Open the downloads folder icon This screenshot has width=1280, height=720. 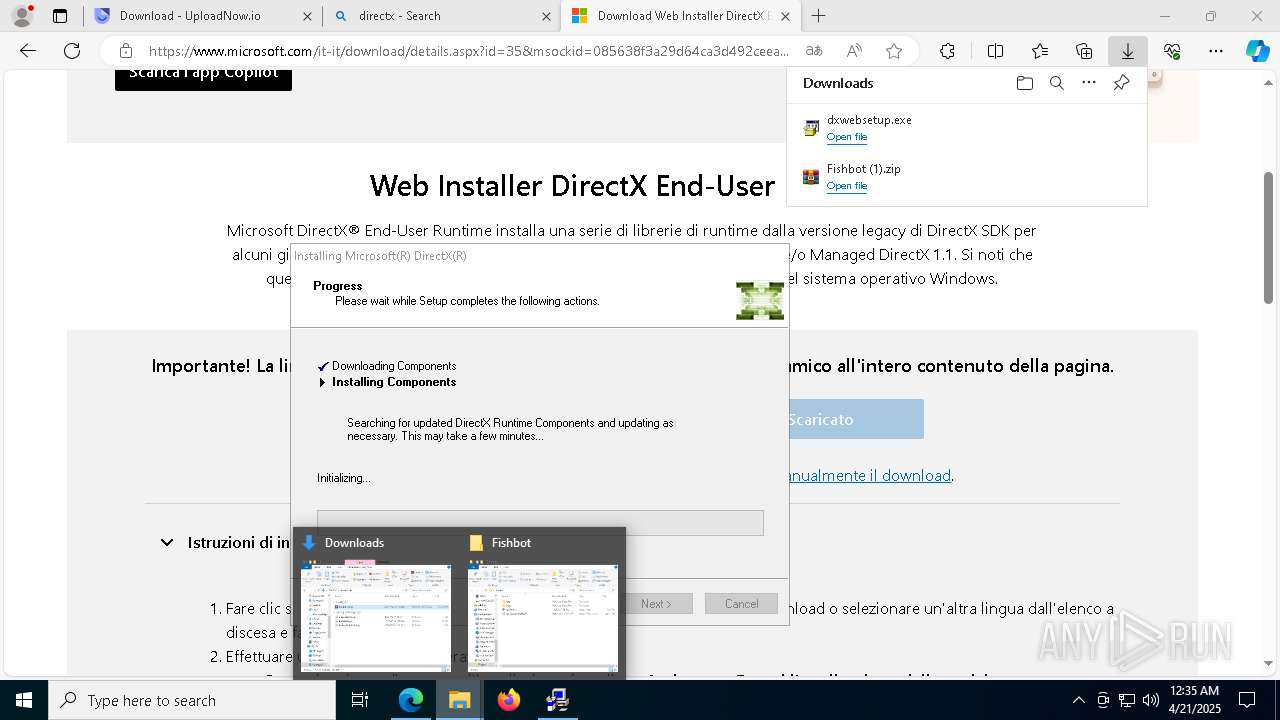click(1024, 83)
